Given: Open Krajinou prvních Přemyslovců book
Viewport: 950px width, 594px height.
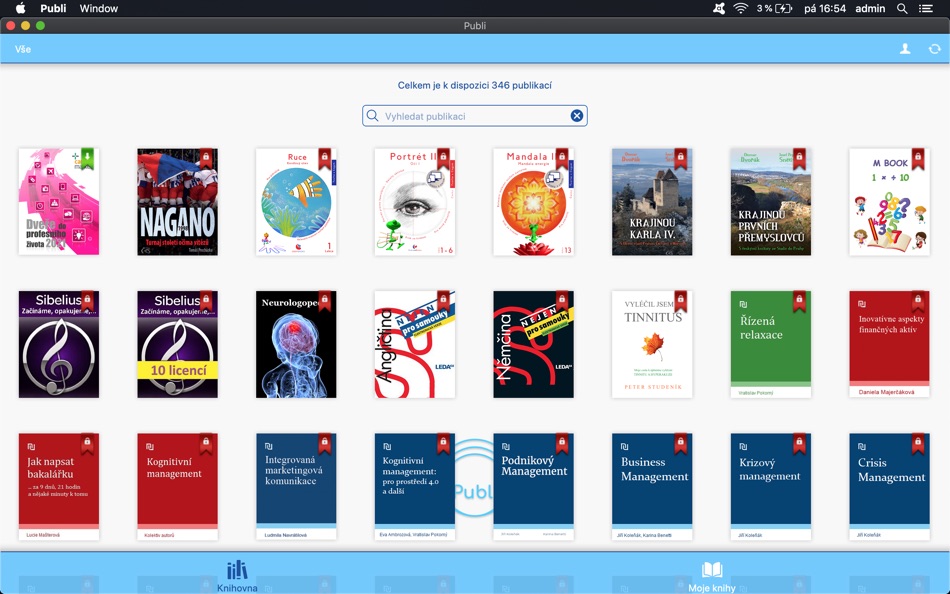Looking at the screenshot, I should [771, 202].
